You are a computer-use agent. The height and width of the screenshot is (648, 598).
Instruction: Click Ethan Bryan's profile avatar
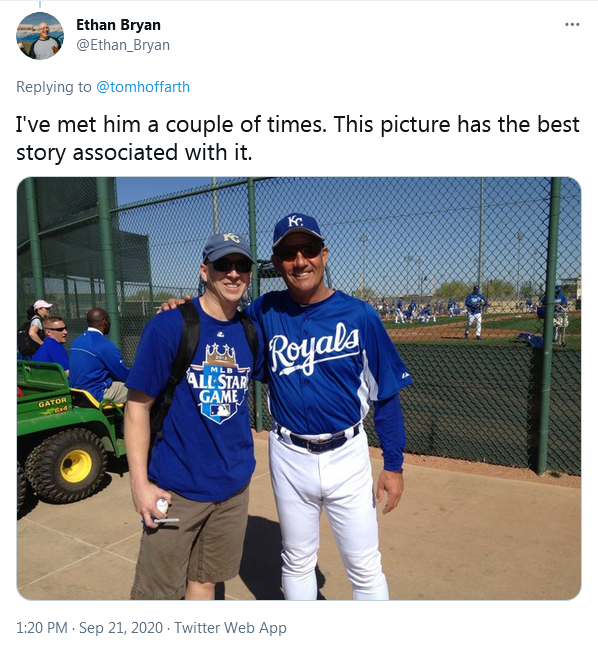tap(40, 36)
